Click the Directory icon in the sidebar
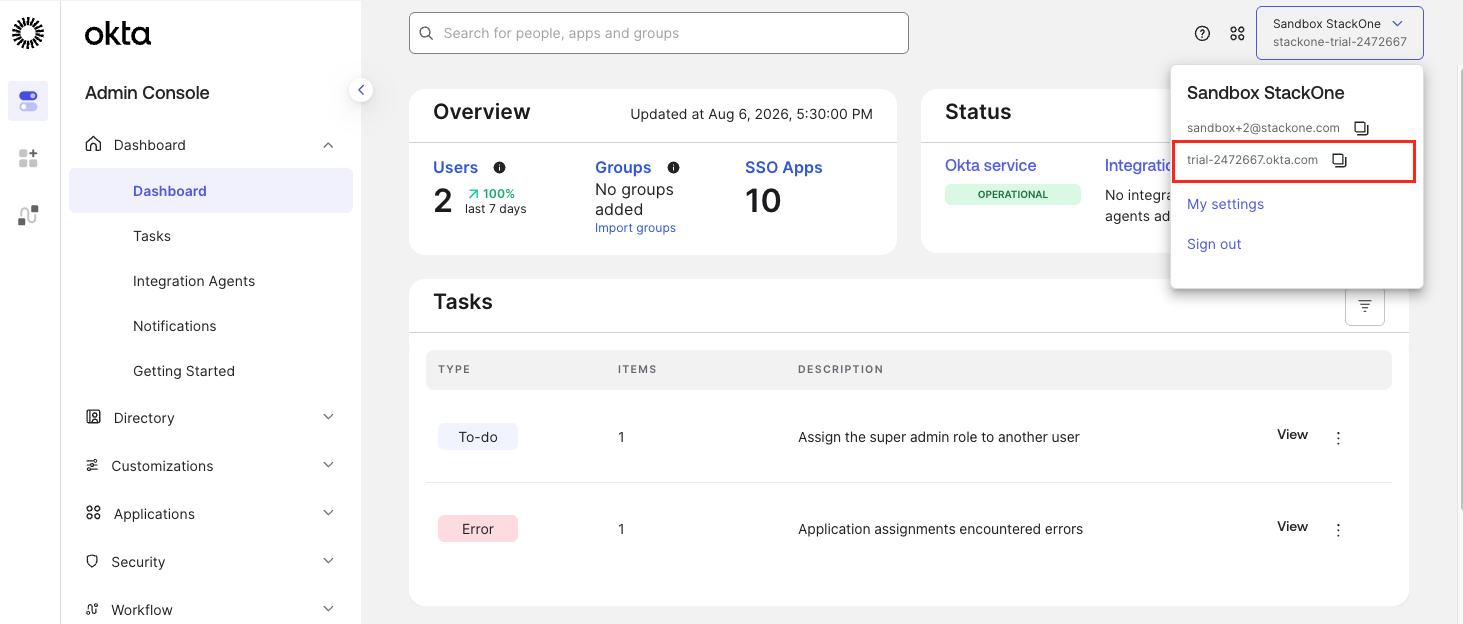This screenshot has width=1463, height=624. 94,417
